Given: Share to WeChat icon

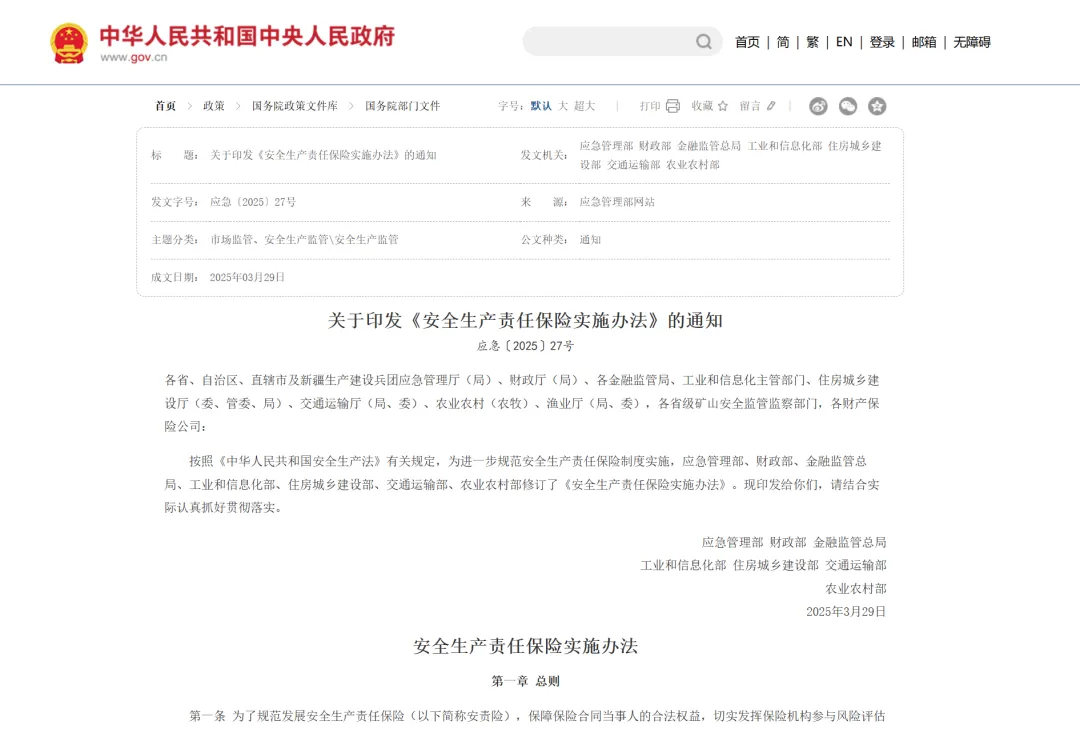Looking at the screenshot, I should click(x=848, y=106).
